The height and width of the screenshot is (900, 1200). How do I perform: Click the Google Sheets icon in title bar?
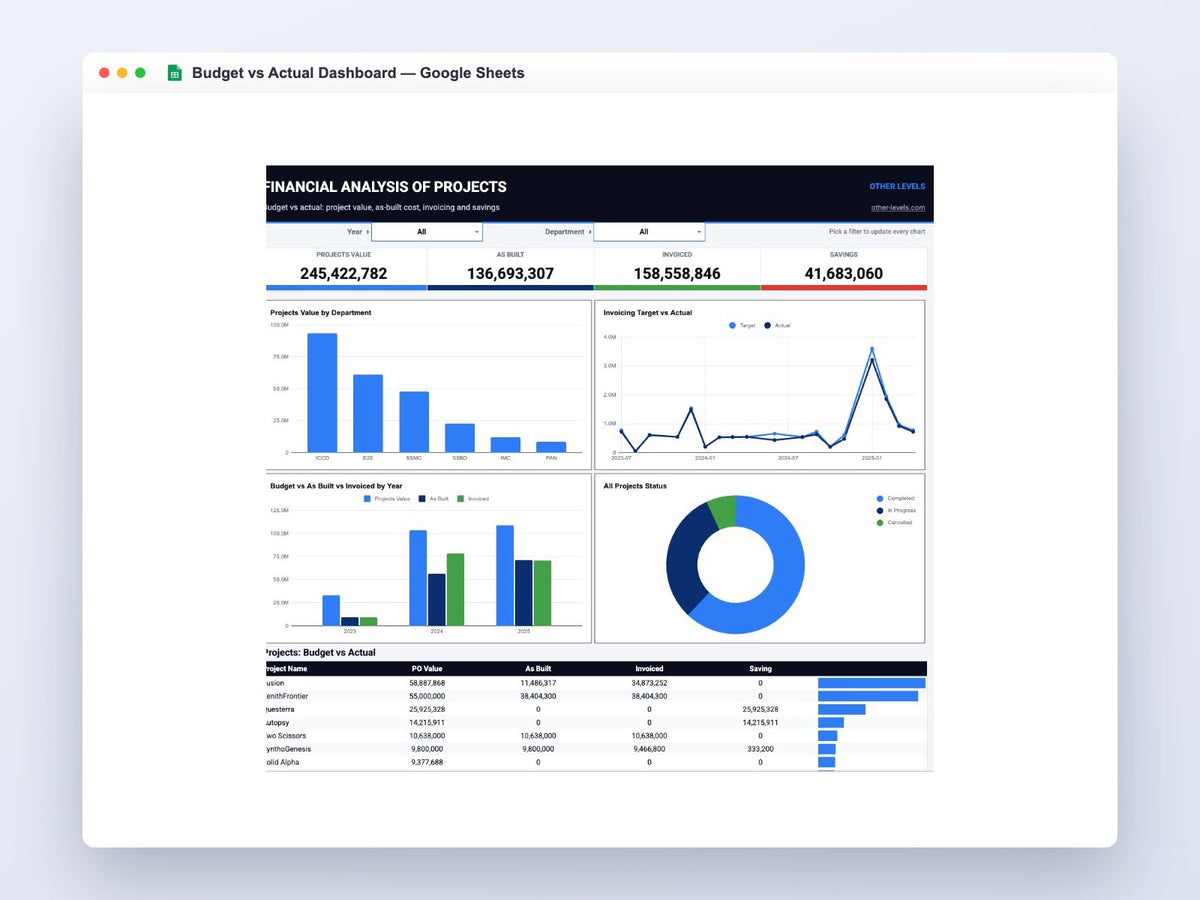coord(174,73)
